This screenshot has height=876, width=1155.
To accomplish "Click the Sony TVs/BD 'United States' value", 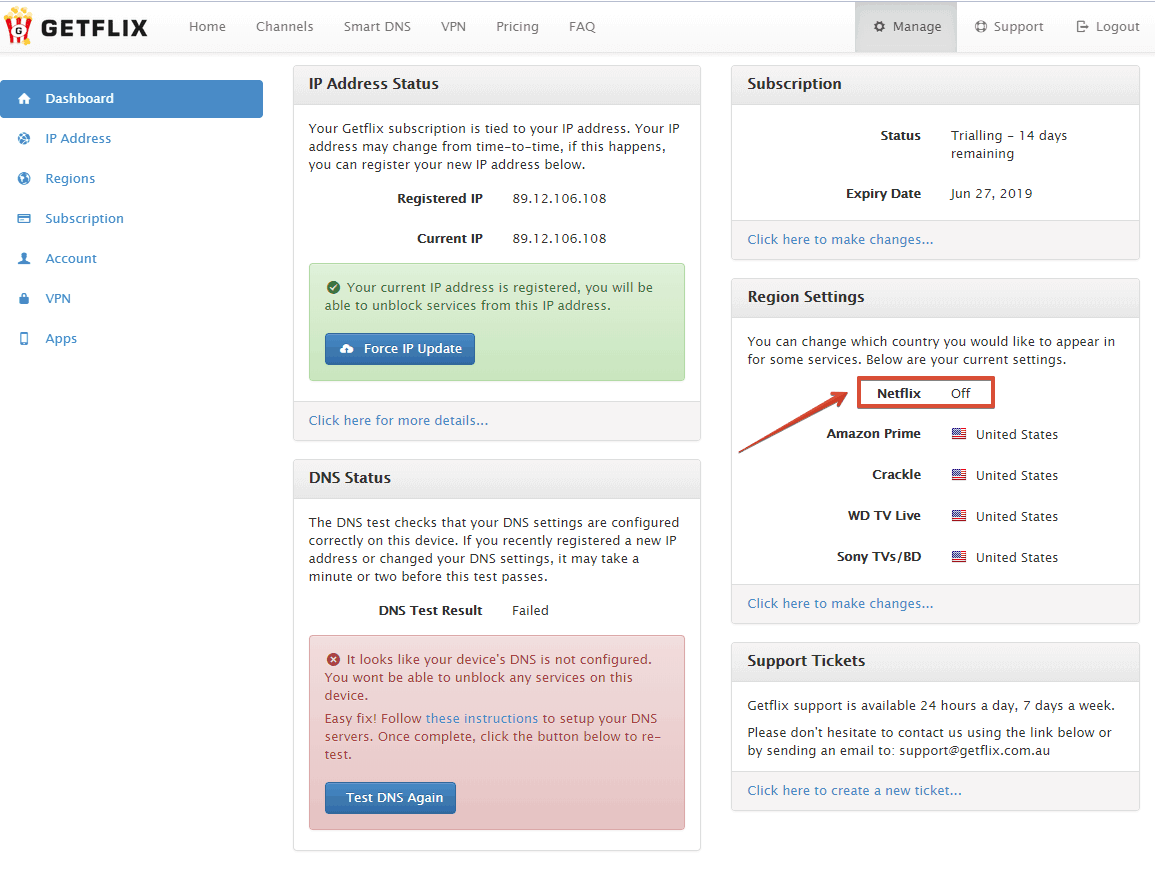I will pyautogui.click(x=1017, y=558).
